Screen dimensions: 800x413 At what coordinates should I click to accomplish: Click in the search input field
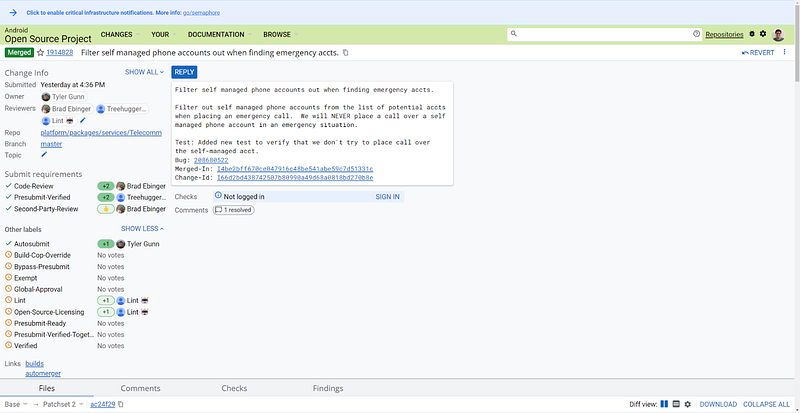point(605,34)
